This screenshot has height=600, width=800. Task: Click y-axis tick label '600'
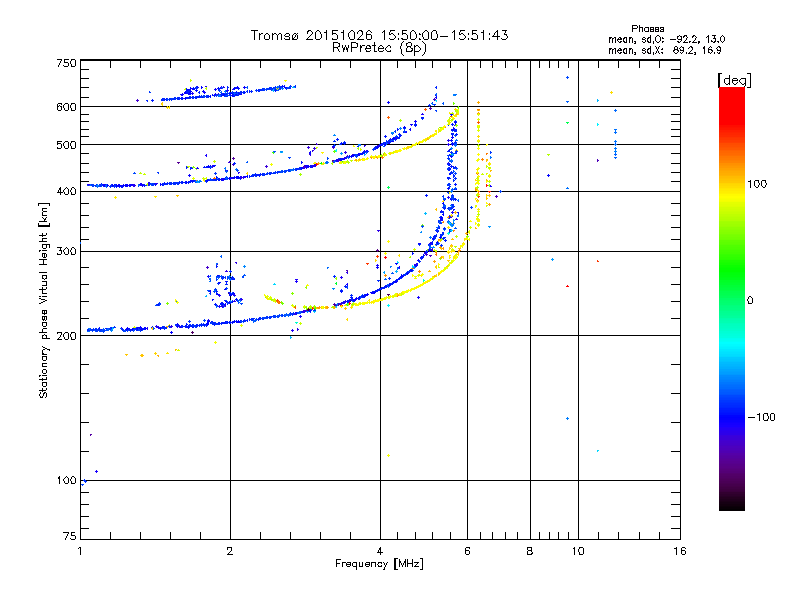click(66, 107)
